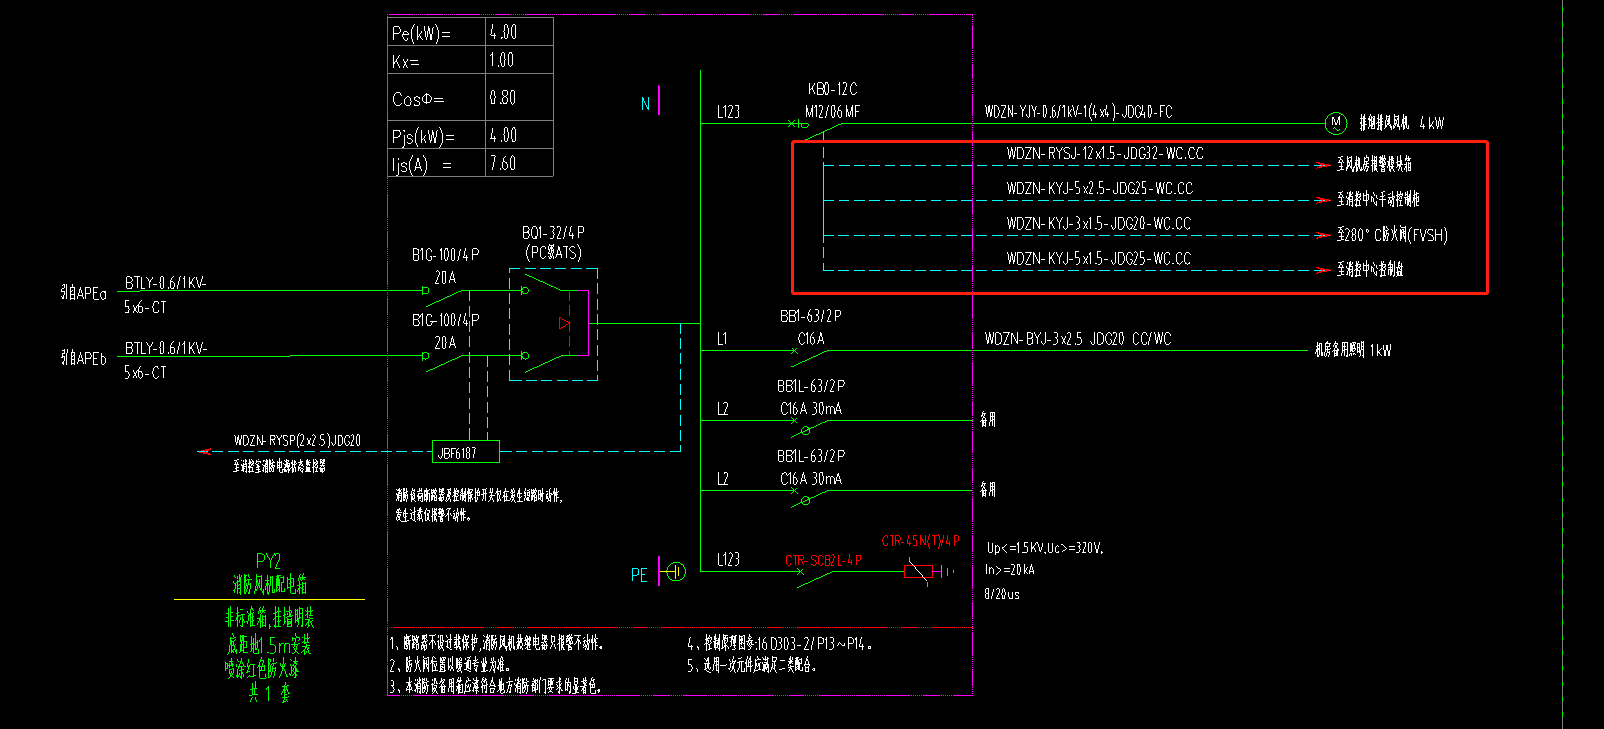The image size is (1604, 729).
Task: Select cable text WDZN-KYJ-5x2.5-JDG25-WC.CC
Action: coord(1099,188)
